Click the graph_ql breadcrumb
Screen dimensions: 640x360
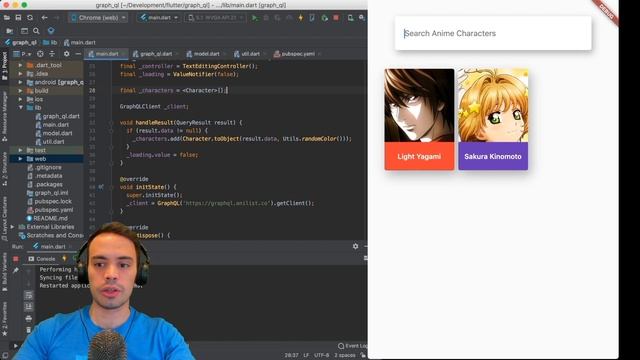pos(21,42)
